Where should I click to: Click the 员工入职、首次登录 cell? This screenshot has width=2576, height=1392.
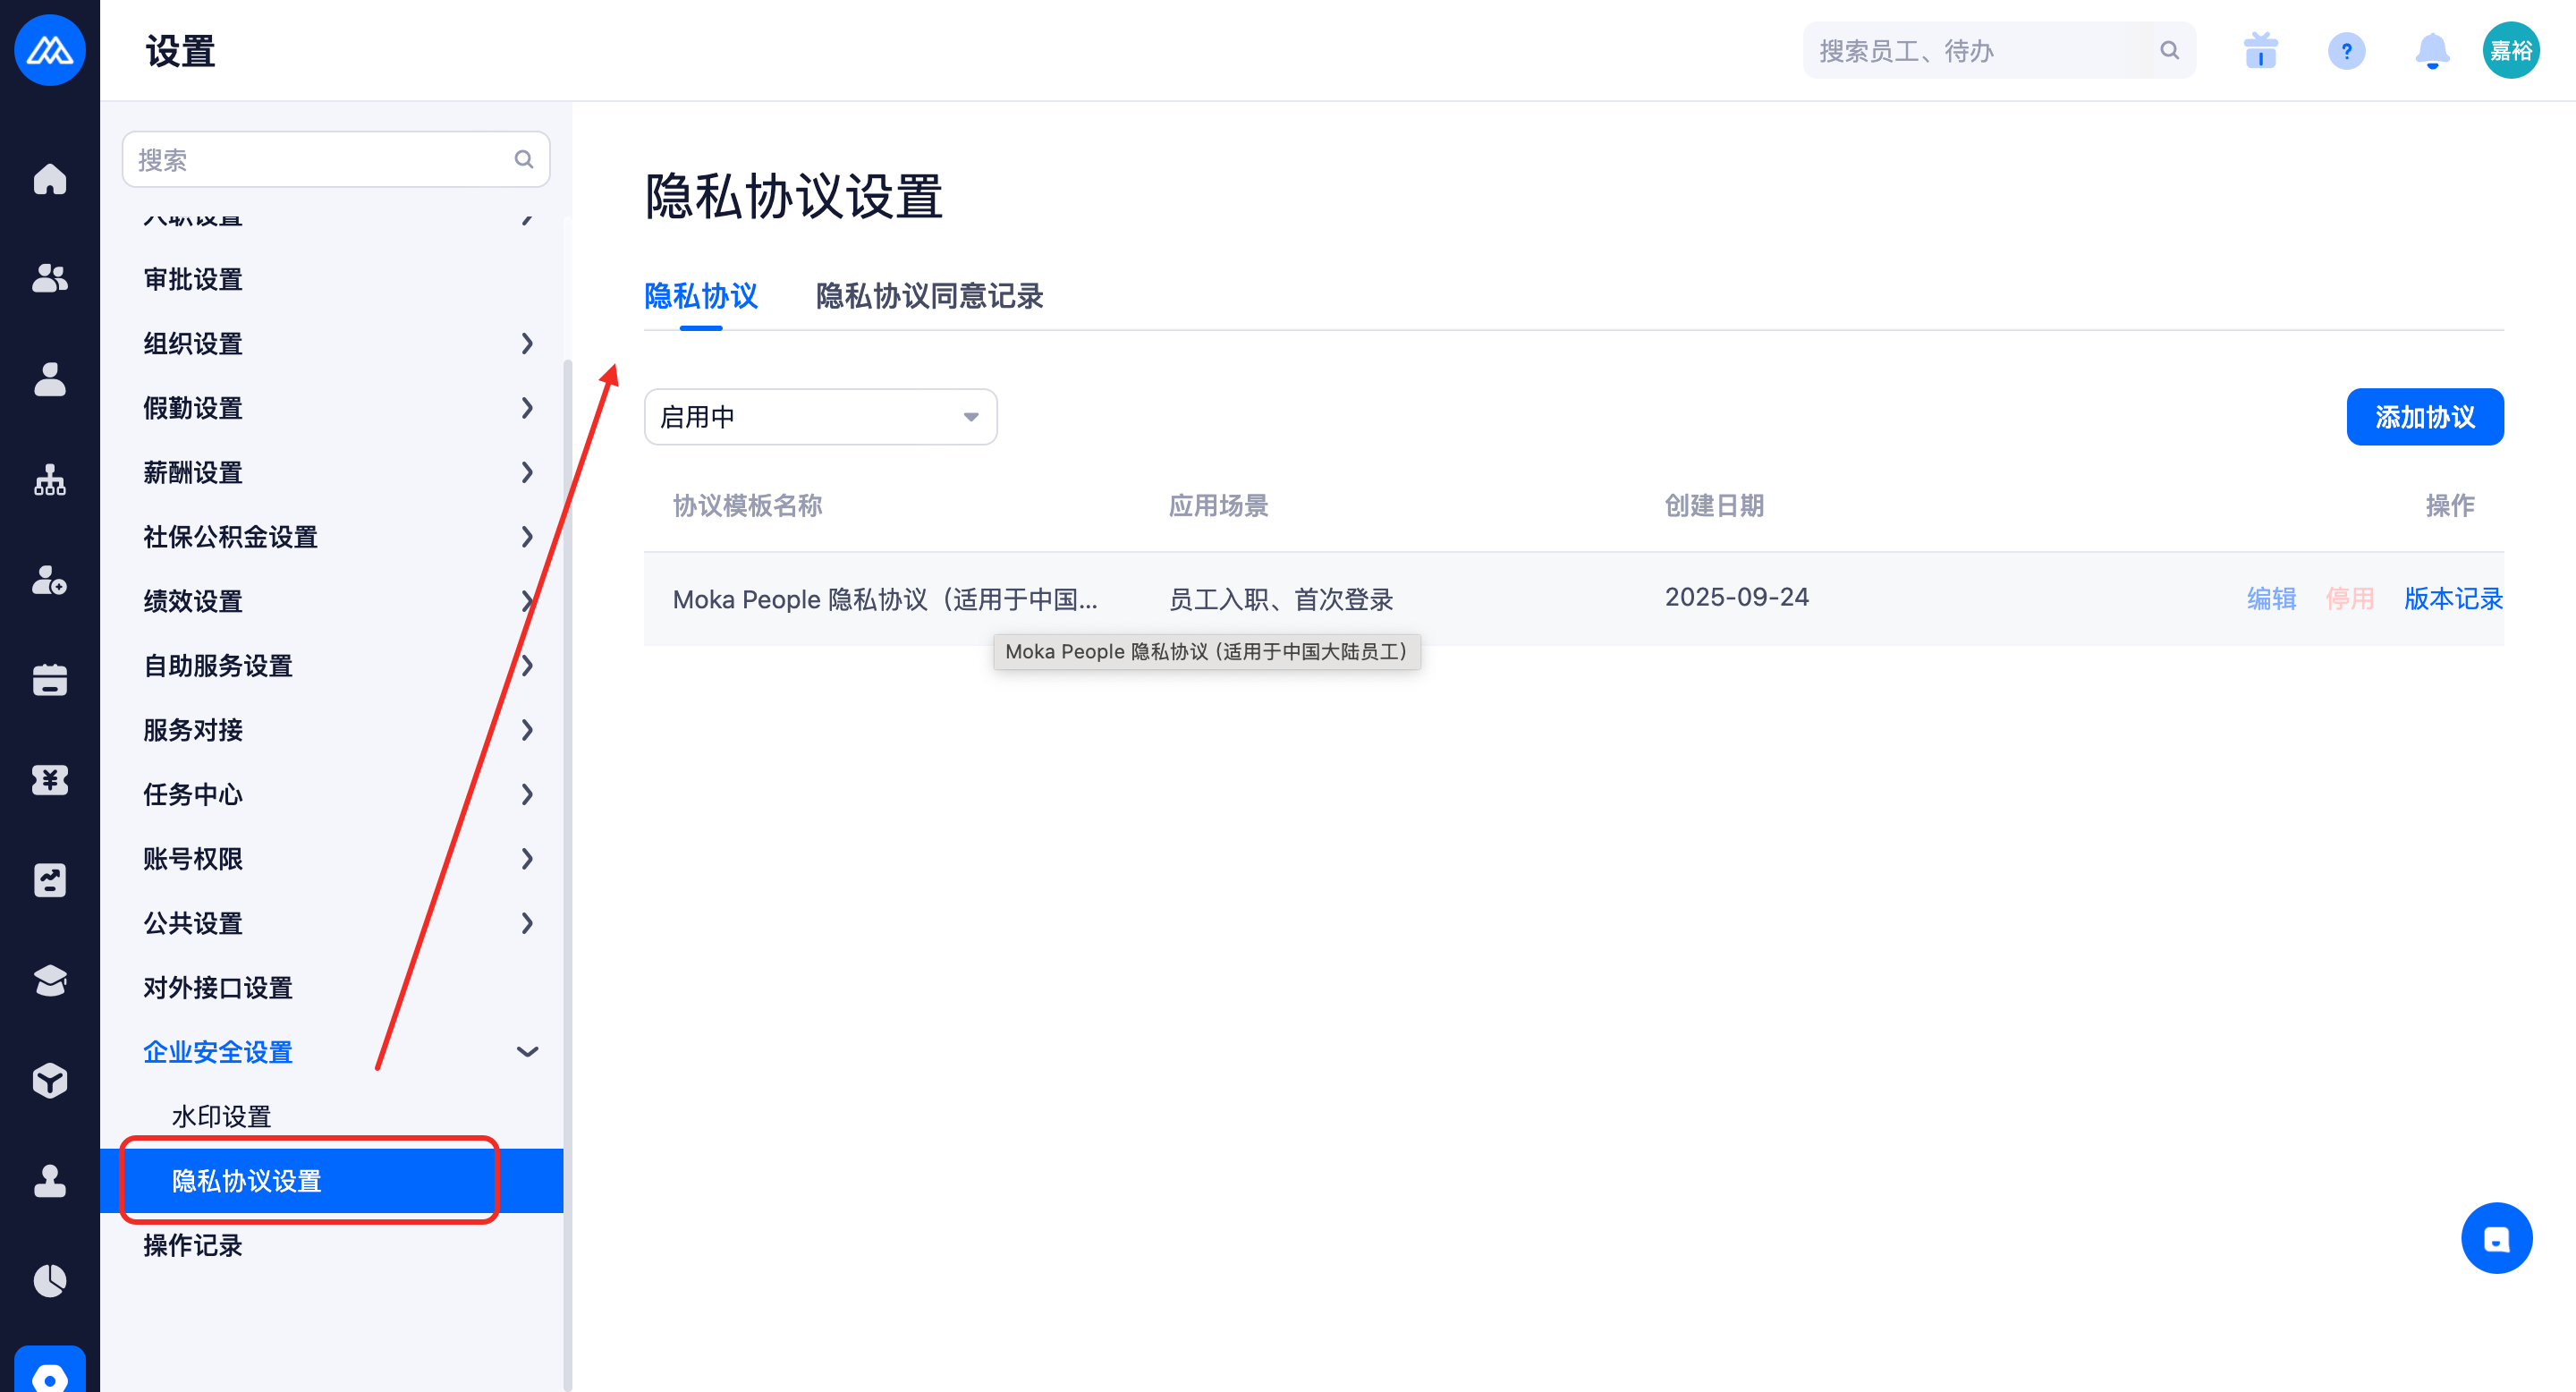tap(1281, 600)
